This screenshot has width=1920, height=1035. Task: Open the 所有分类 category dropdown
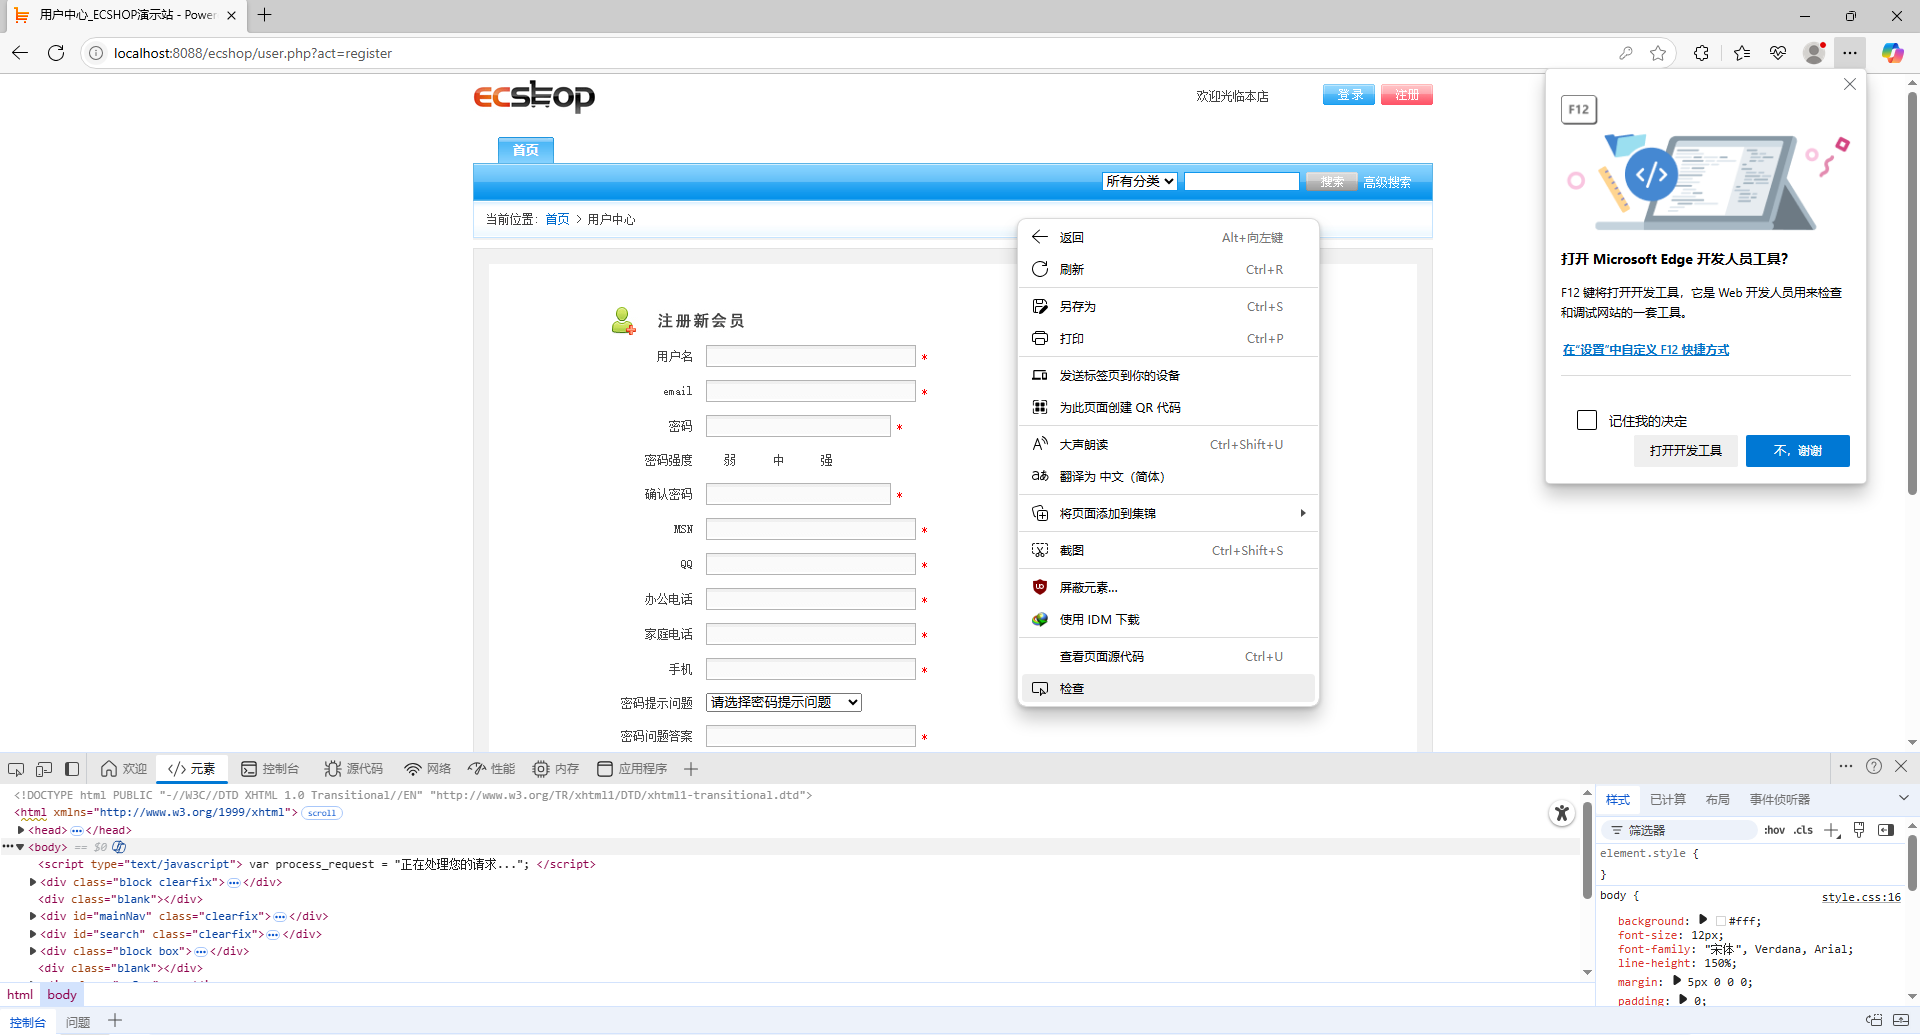[x=1140, y=181]
